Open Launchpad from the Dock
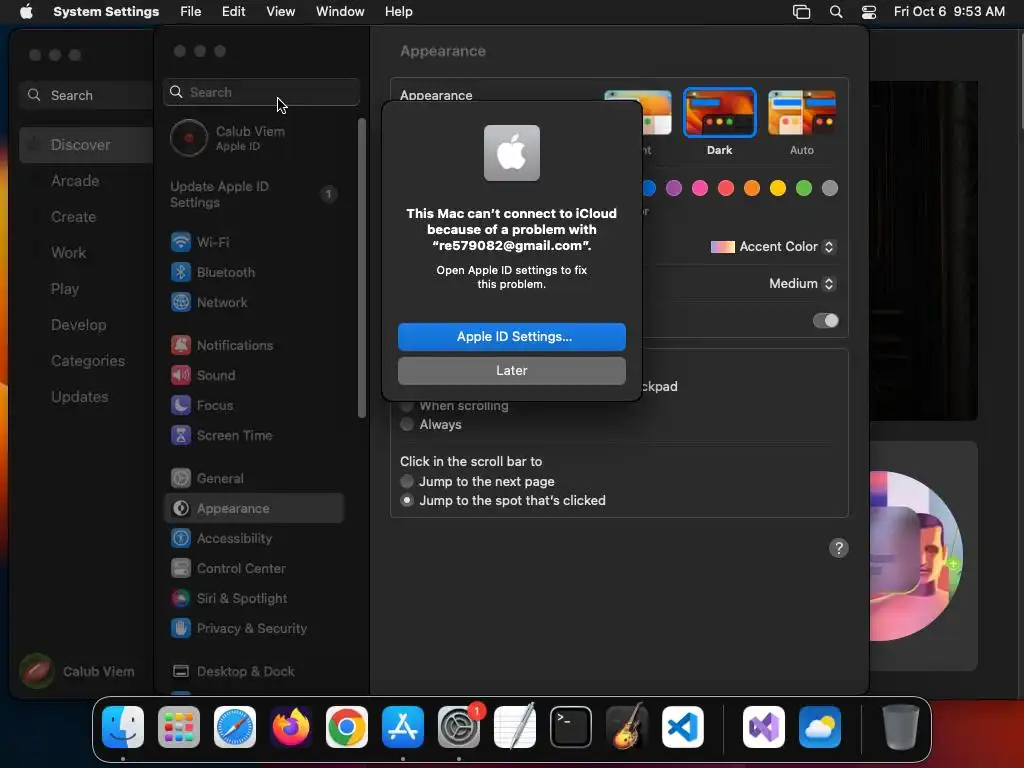 click(179, 727)
